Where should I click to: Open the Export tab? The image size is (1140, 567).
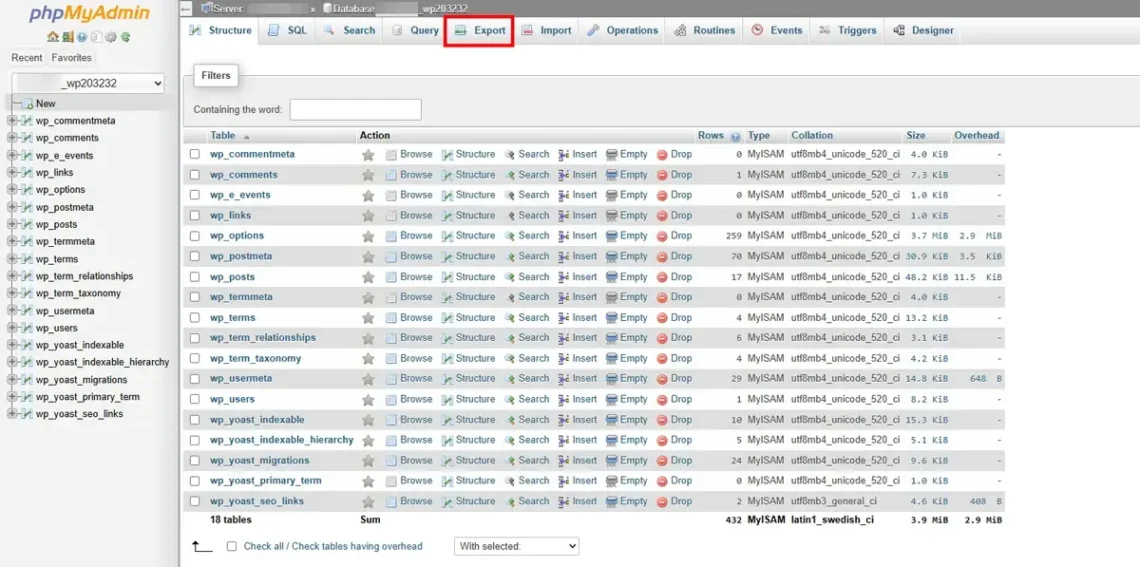[479, 31]
